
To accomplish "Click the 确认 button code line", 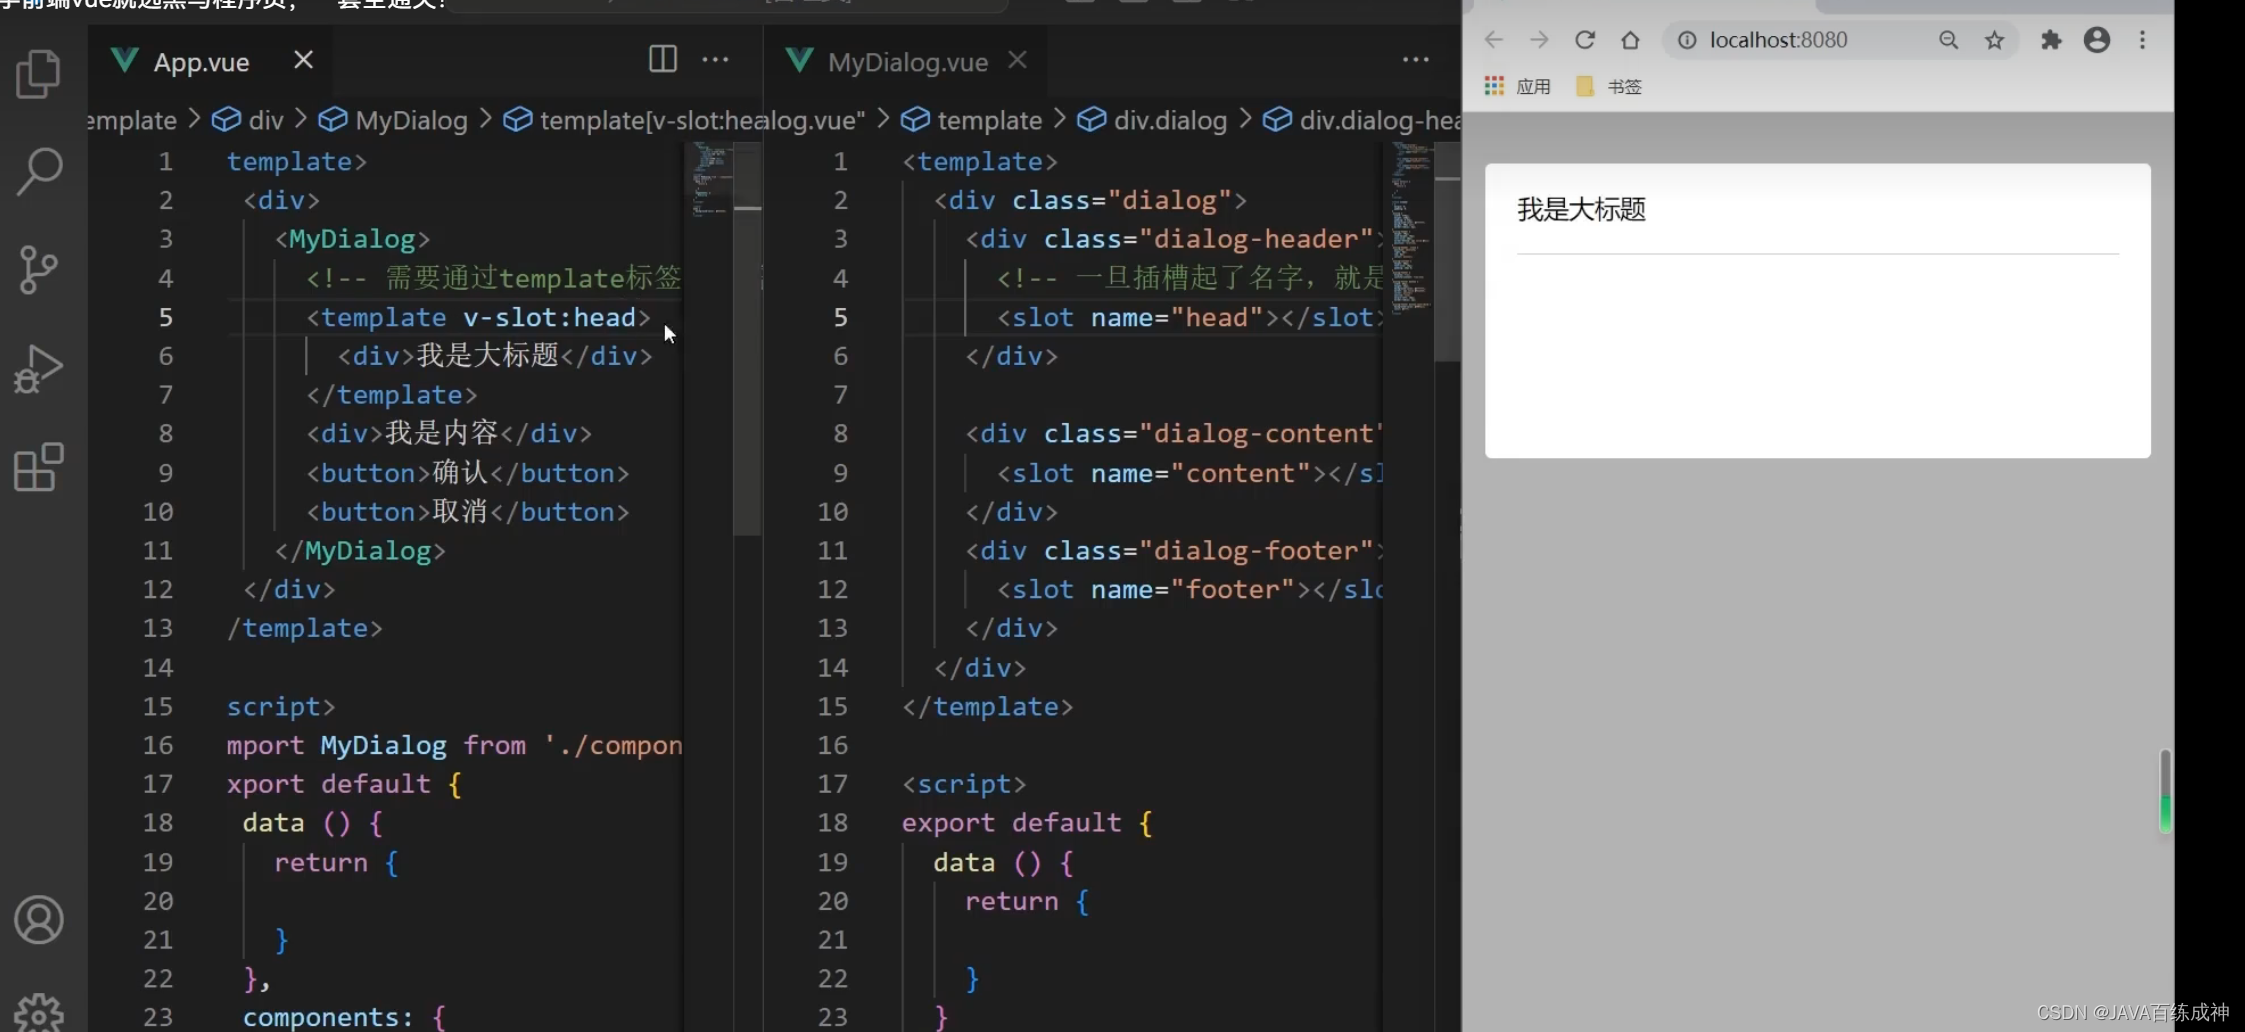I will point(467,473).
